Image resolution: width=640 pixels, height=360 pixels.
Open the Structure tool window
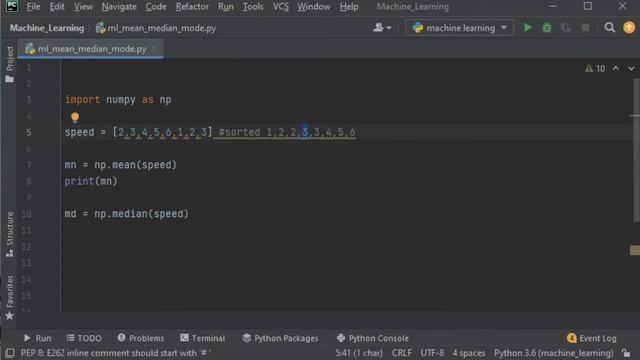tap(9, 234)
